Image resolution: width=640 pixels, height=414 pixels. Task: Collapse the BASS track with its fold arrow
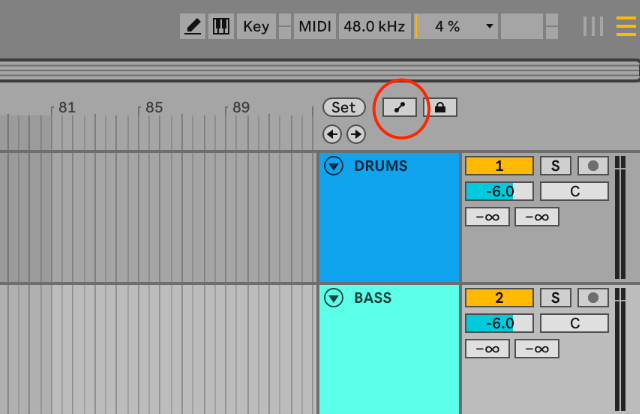coord(334,298)
